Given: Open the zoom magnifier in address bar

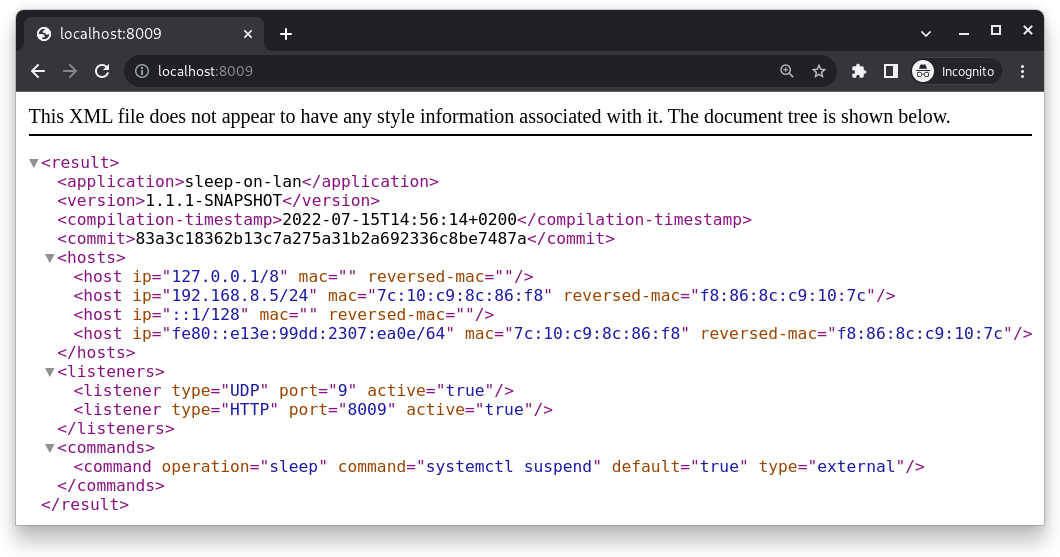Looking at the screenshot, I should point(786,71).
